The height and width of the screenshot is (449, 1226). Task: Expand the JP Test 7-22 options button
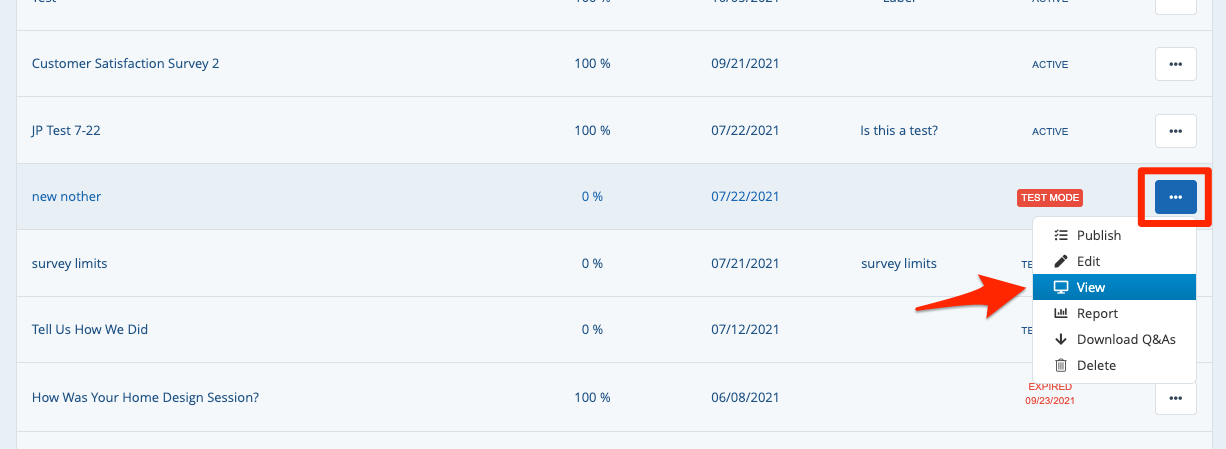coord(1175,131)
